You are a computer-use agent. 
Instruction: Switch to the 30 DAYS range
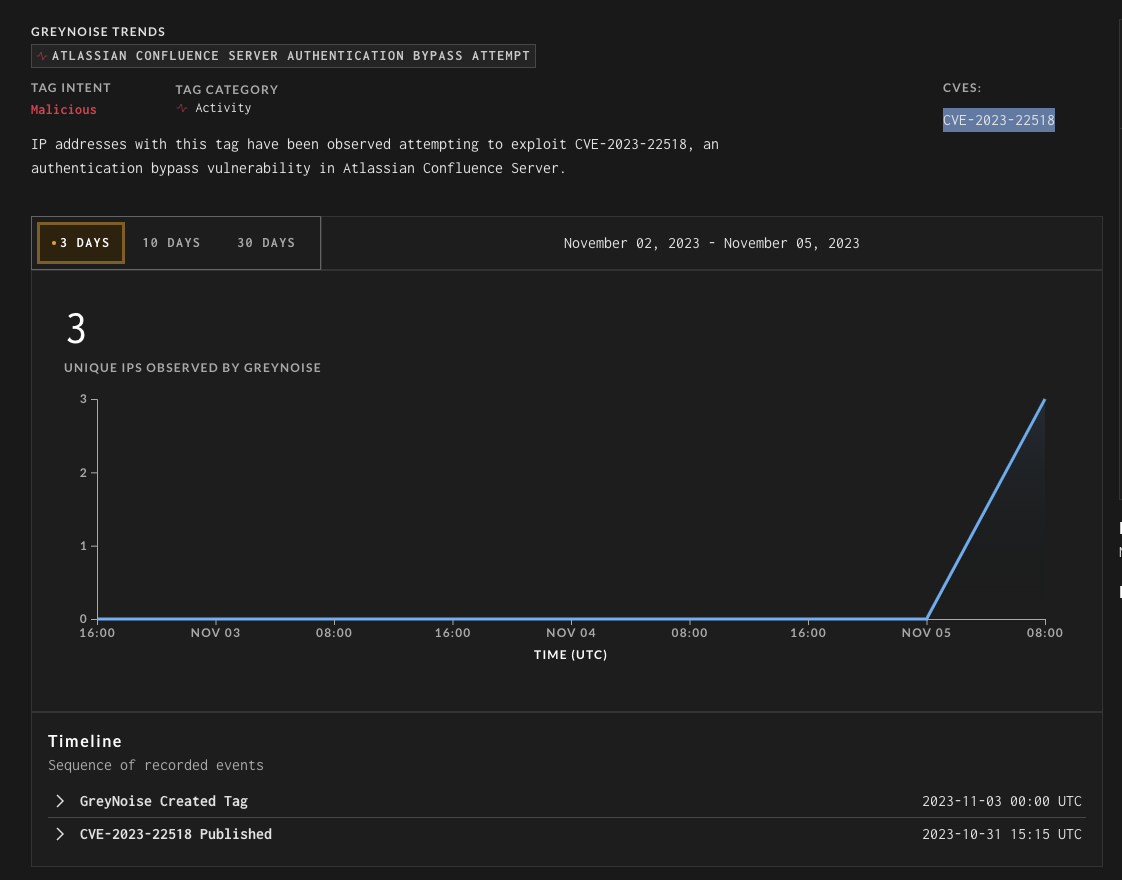coord(266,243)
